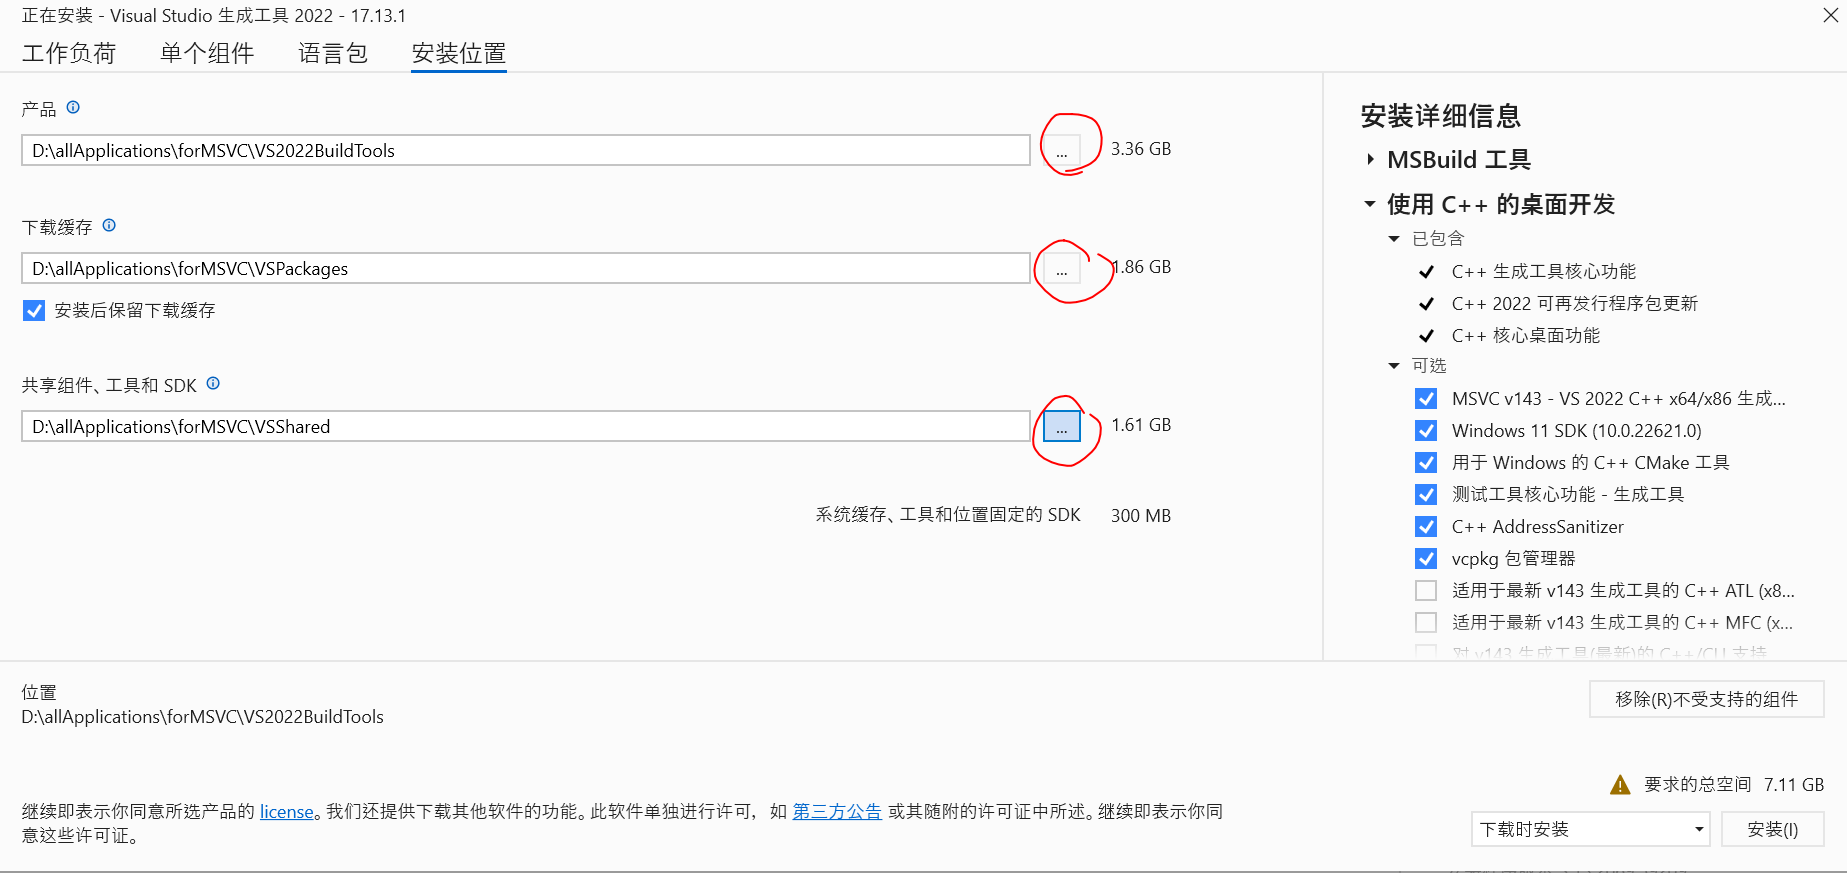Click the C++ 2022 可再发行程序包更新 item
This screenshot has width=1847, height=873.
1574,303
